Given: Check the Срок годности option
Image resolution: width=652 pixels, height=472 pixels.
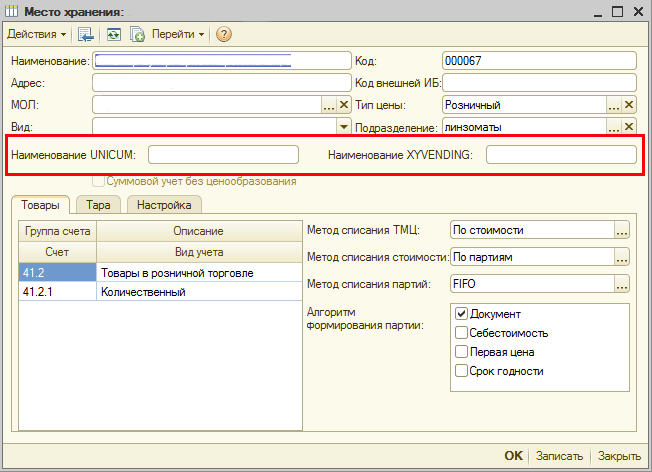Looking at the screenshot, I should [x=462, y=371].
